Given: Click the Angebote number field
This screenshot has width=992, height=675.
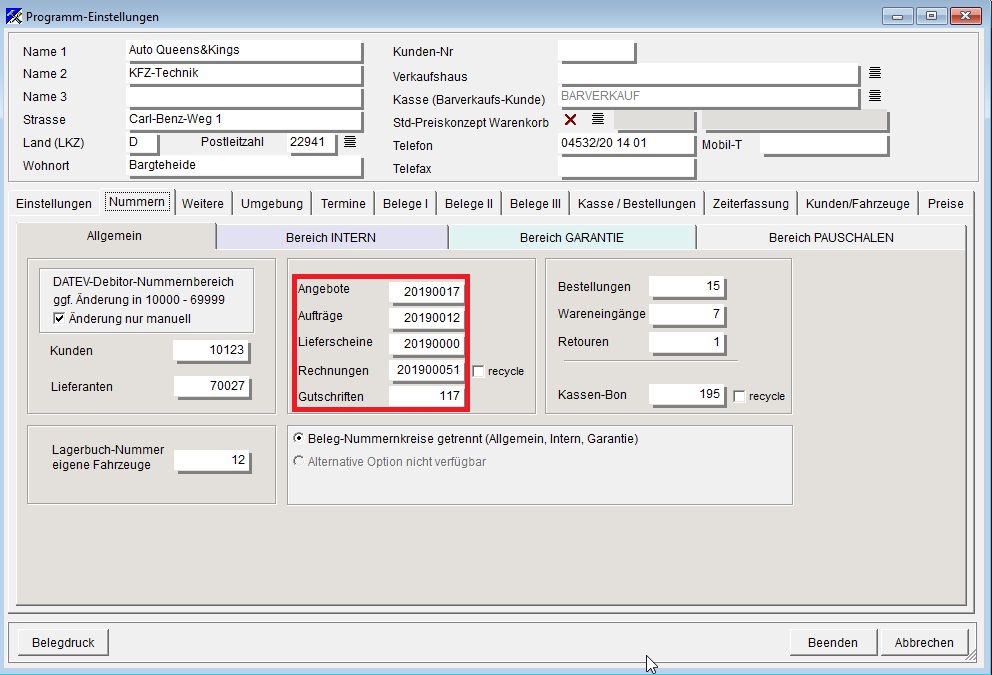Looking at the screenshot, I should pos(427,291).
